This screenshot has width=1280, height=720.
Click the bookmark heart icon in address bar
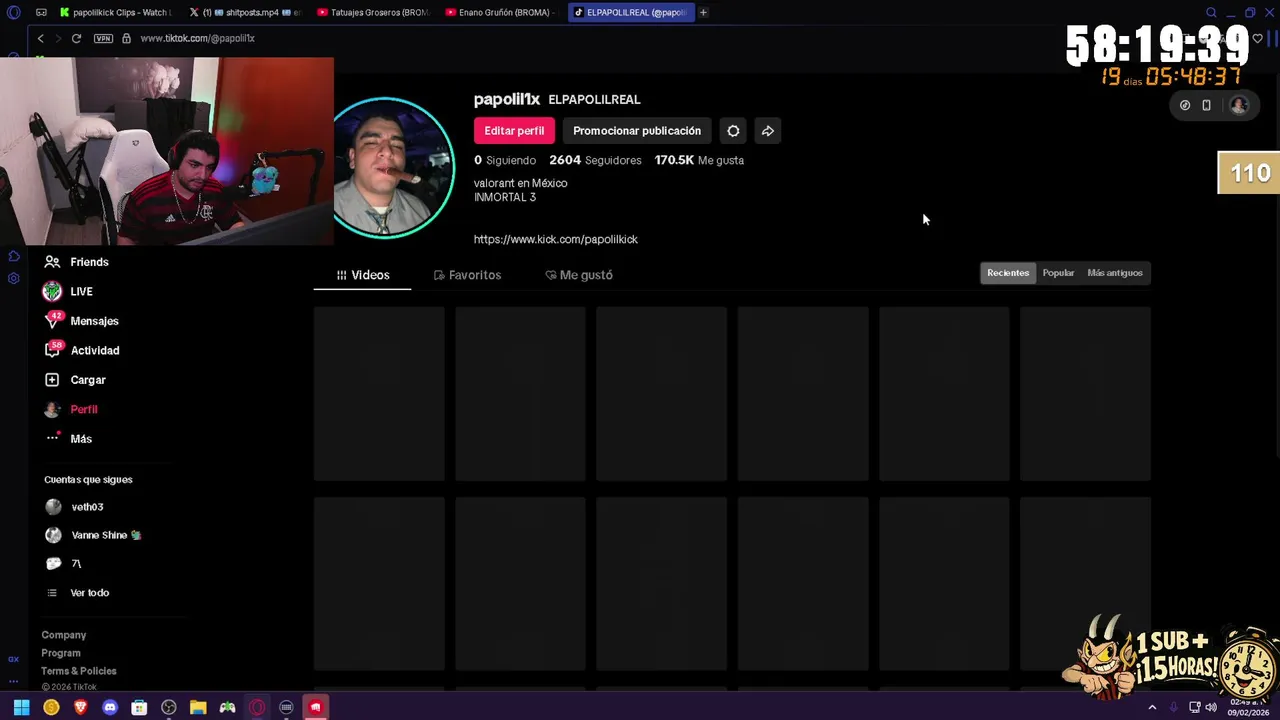click(1257, 38)
